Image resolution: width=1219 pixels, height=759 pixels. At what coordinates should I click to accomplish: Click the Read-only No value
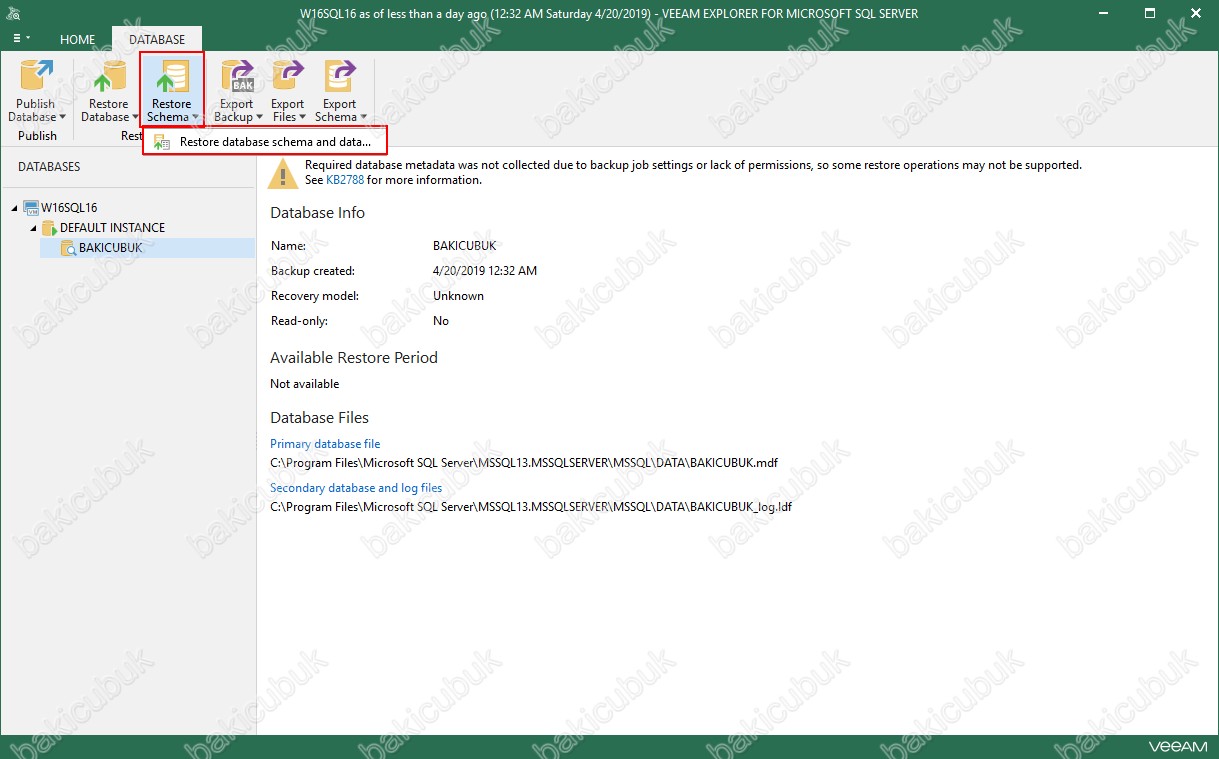click(441, 321)
